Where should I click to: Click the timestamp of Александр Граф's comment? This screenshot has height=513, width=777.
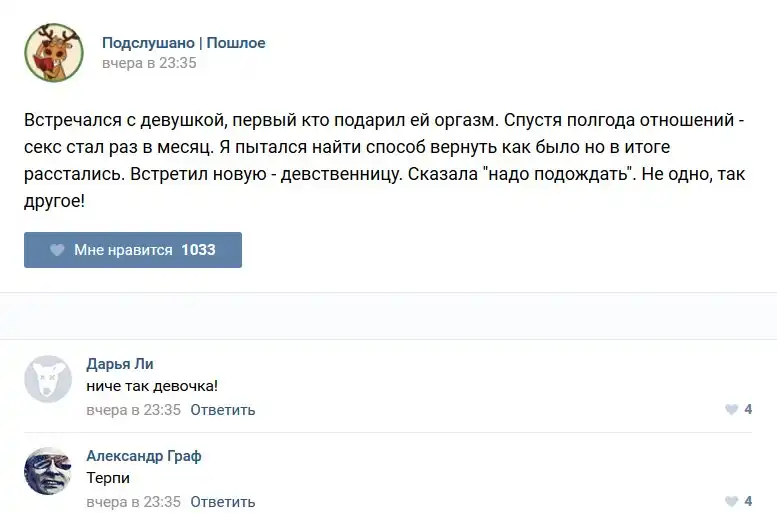[x=133, y=502]
